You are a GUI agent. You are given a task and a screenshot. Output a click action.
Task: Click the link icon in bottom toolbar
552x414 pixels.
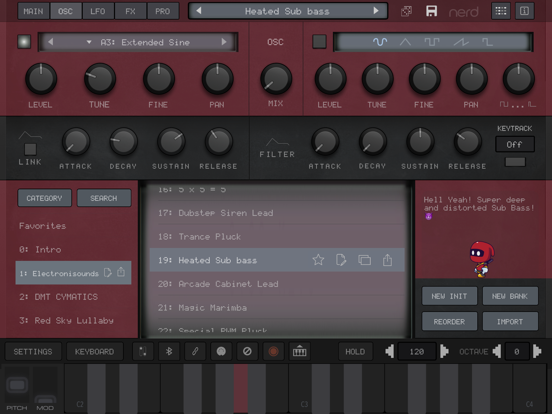195,351
